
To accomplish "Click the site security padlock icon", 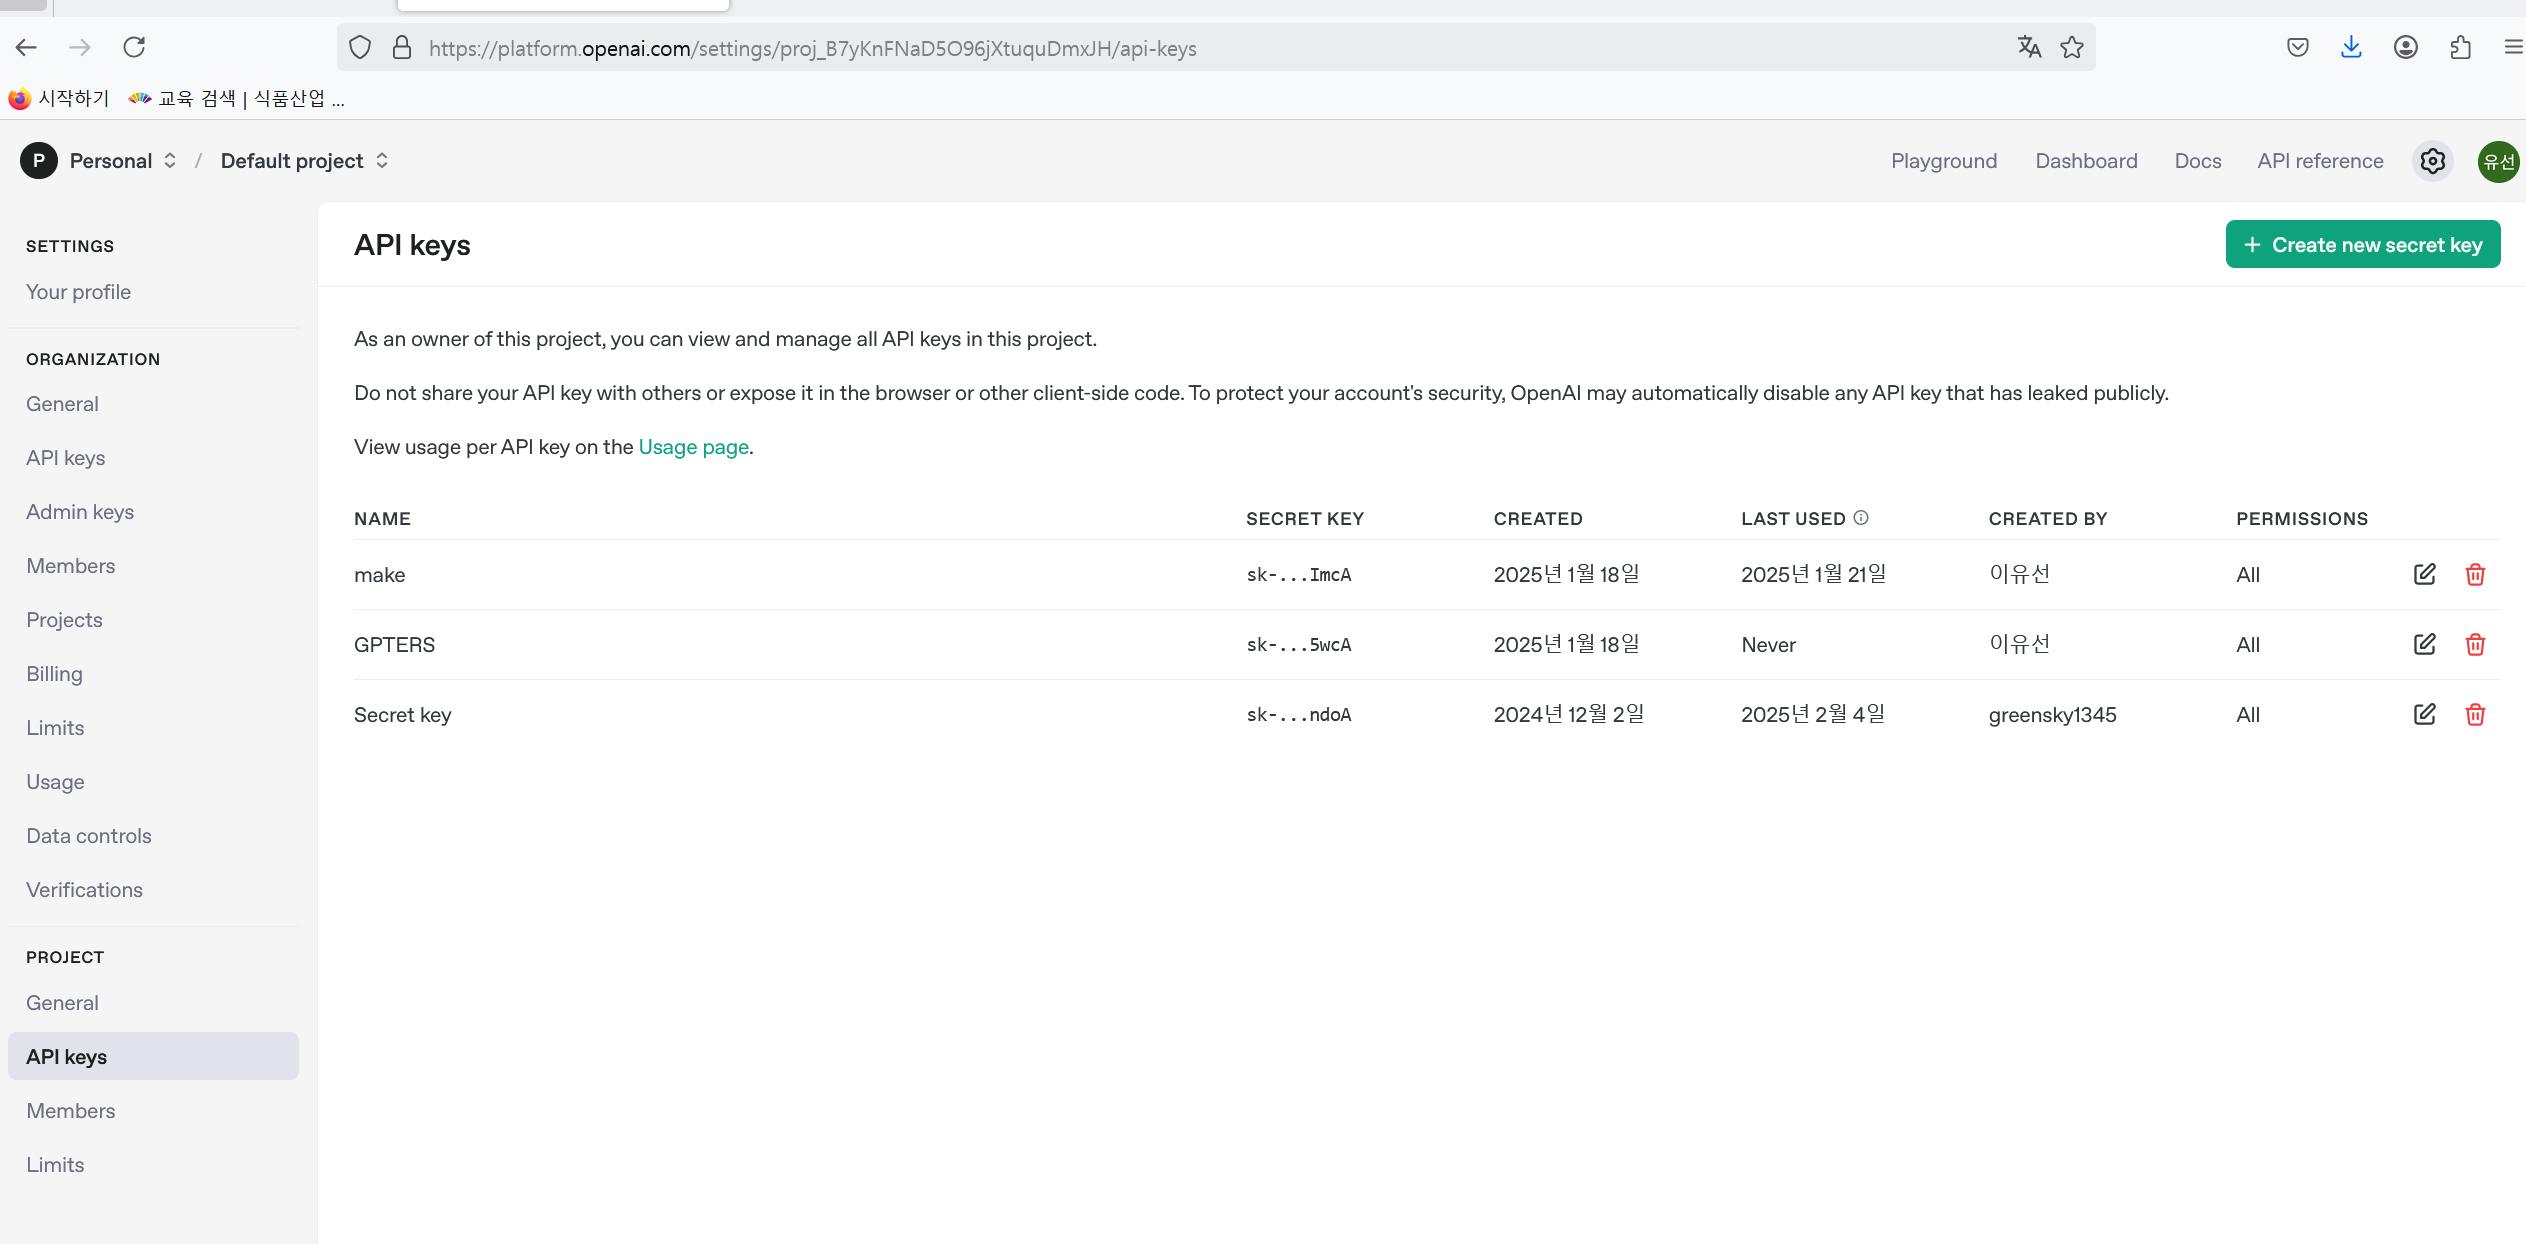I will point(402,48).
